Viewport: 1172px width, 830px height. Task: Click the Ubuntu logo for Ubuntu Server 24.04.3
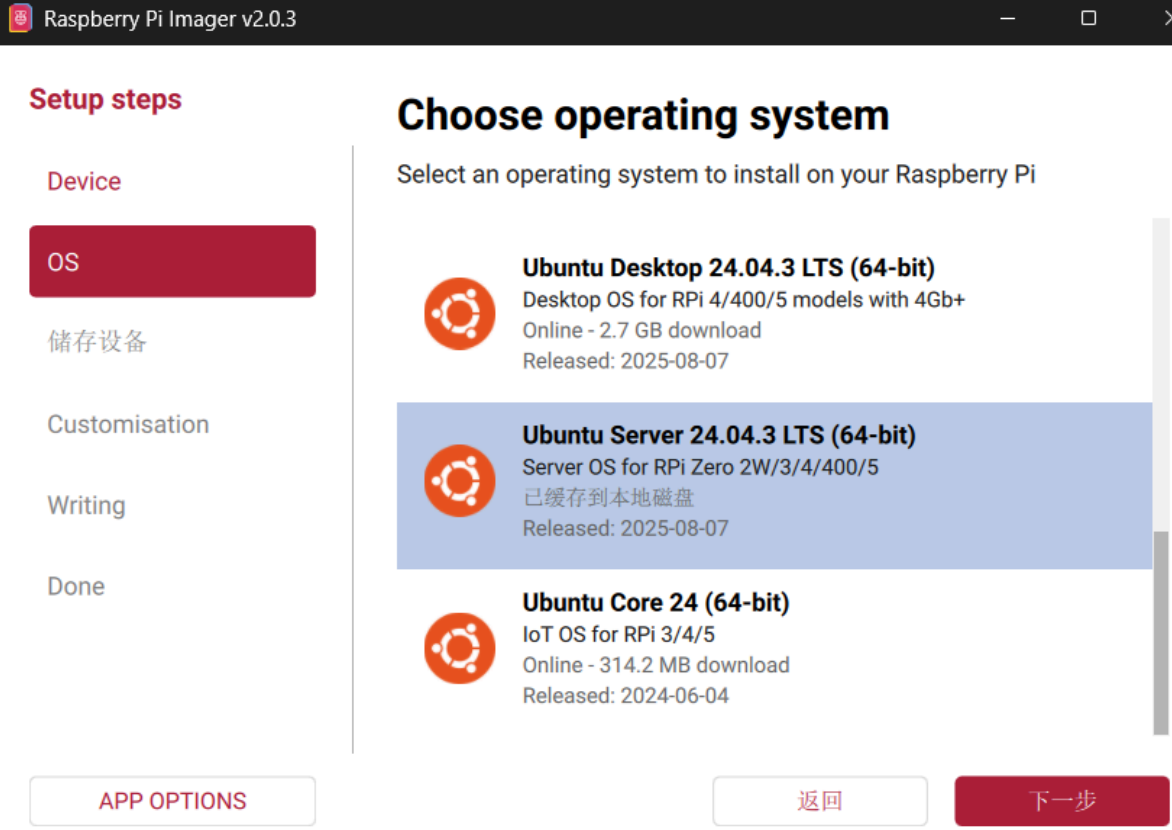[459, 481]
